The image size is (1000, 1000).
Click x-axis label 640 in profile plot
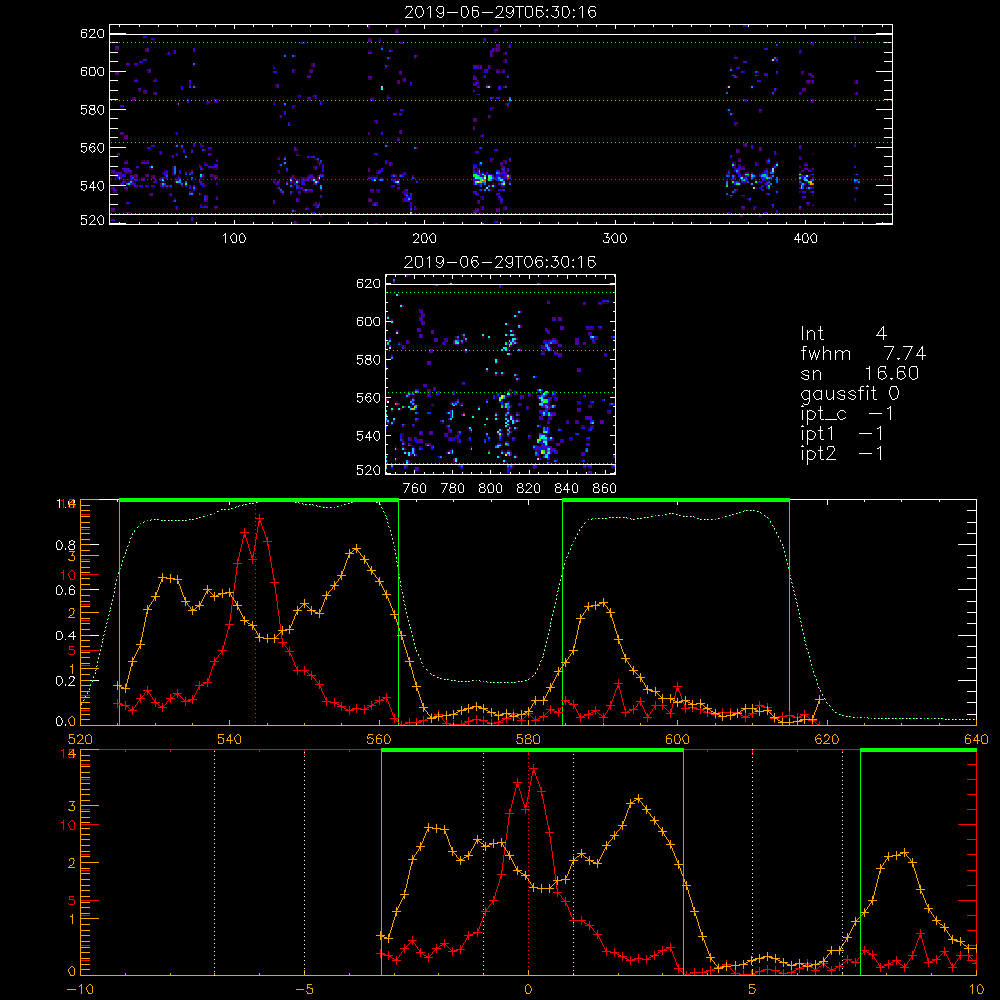click(x=976, y=739)
